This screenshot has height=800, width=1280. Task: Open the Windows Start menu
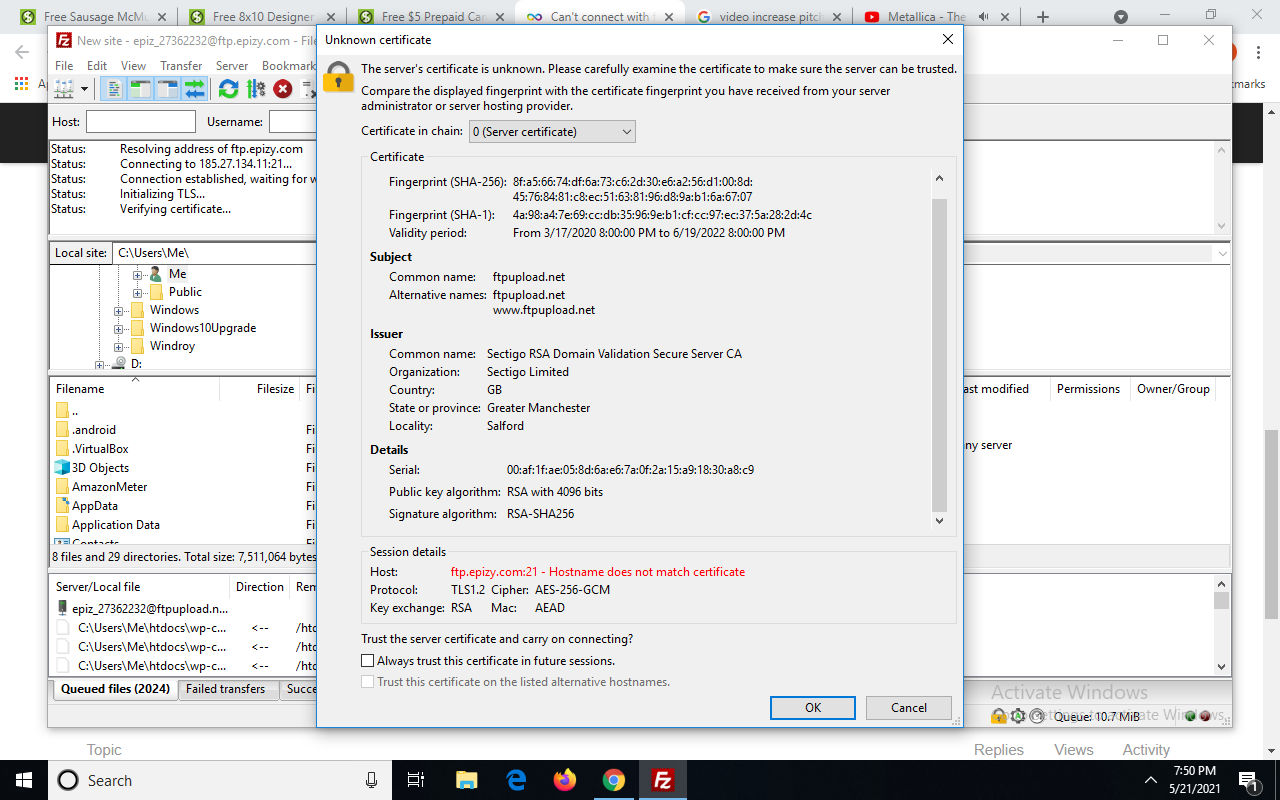tap(23, 780)
